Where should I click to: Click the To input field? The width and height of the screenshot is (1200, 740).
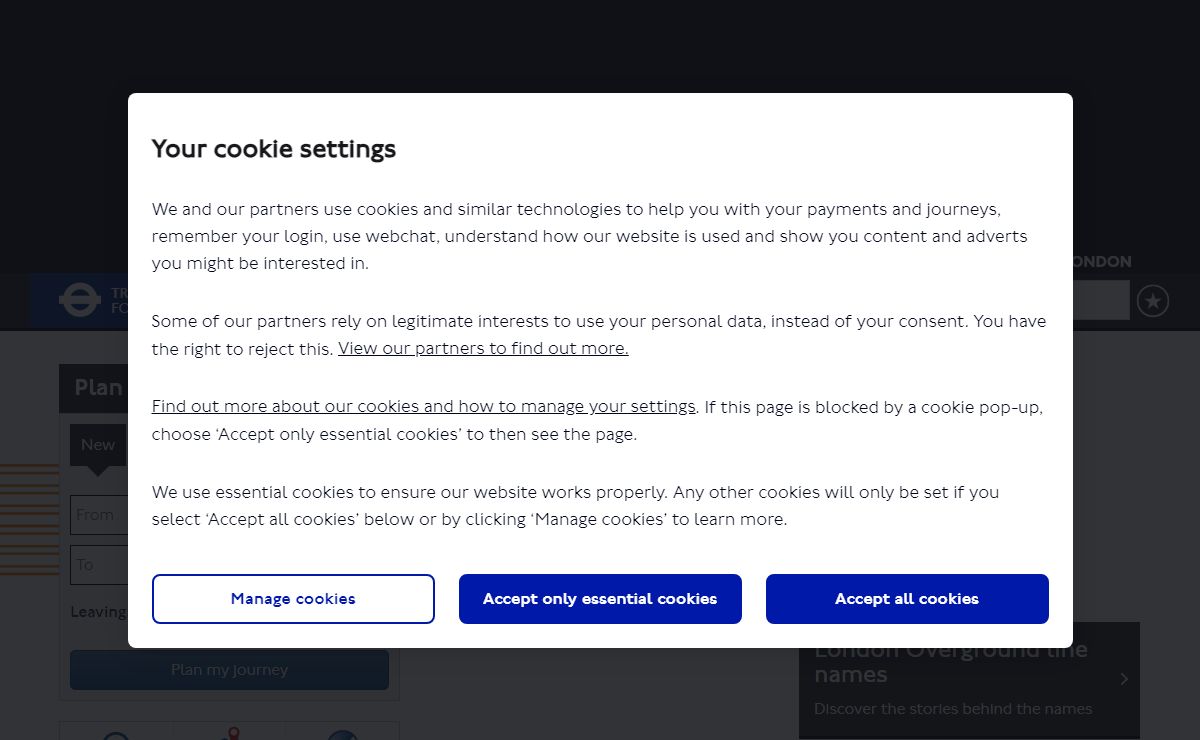coord(99,565)
